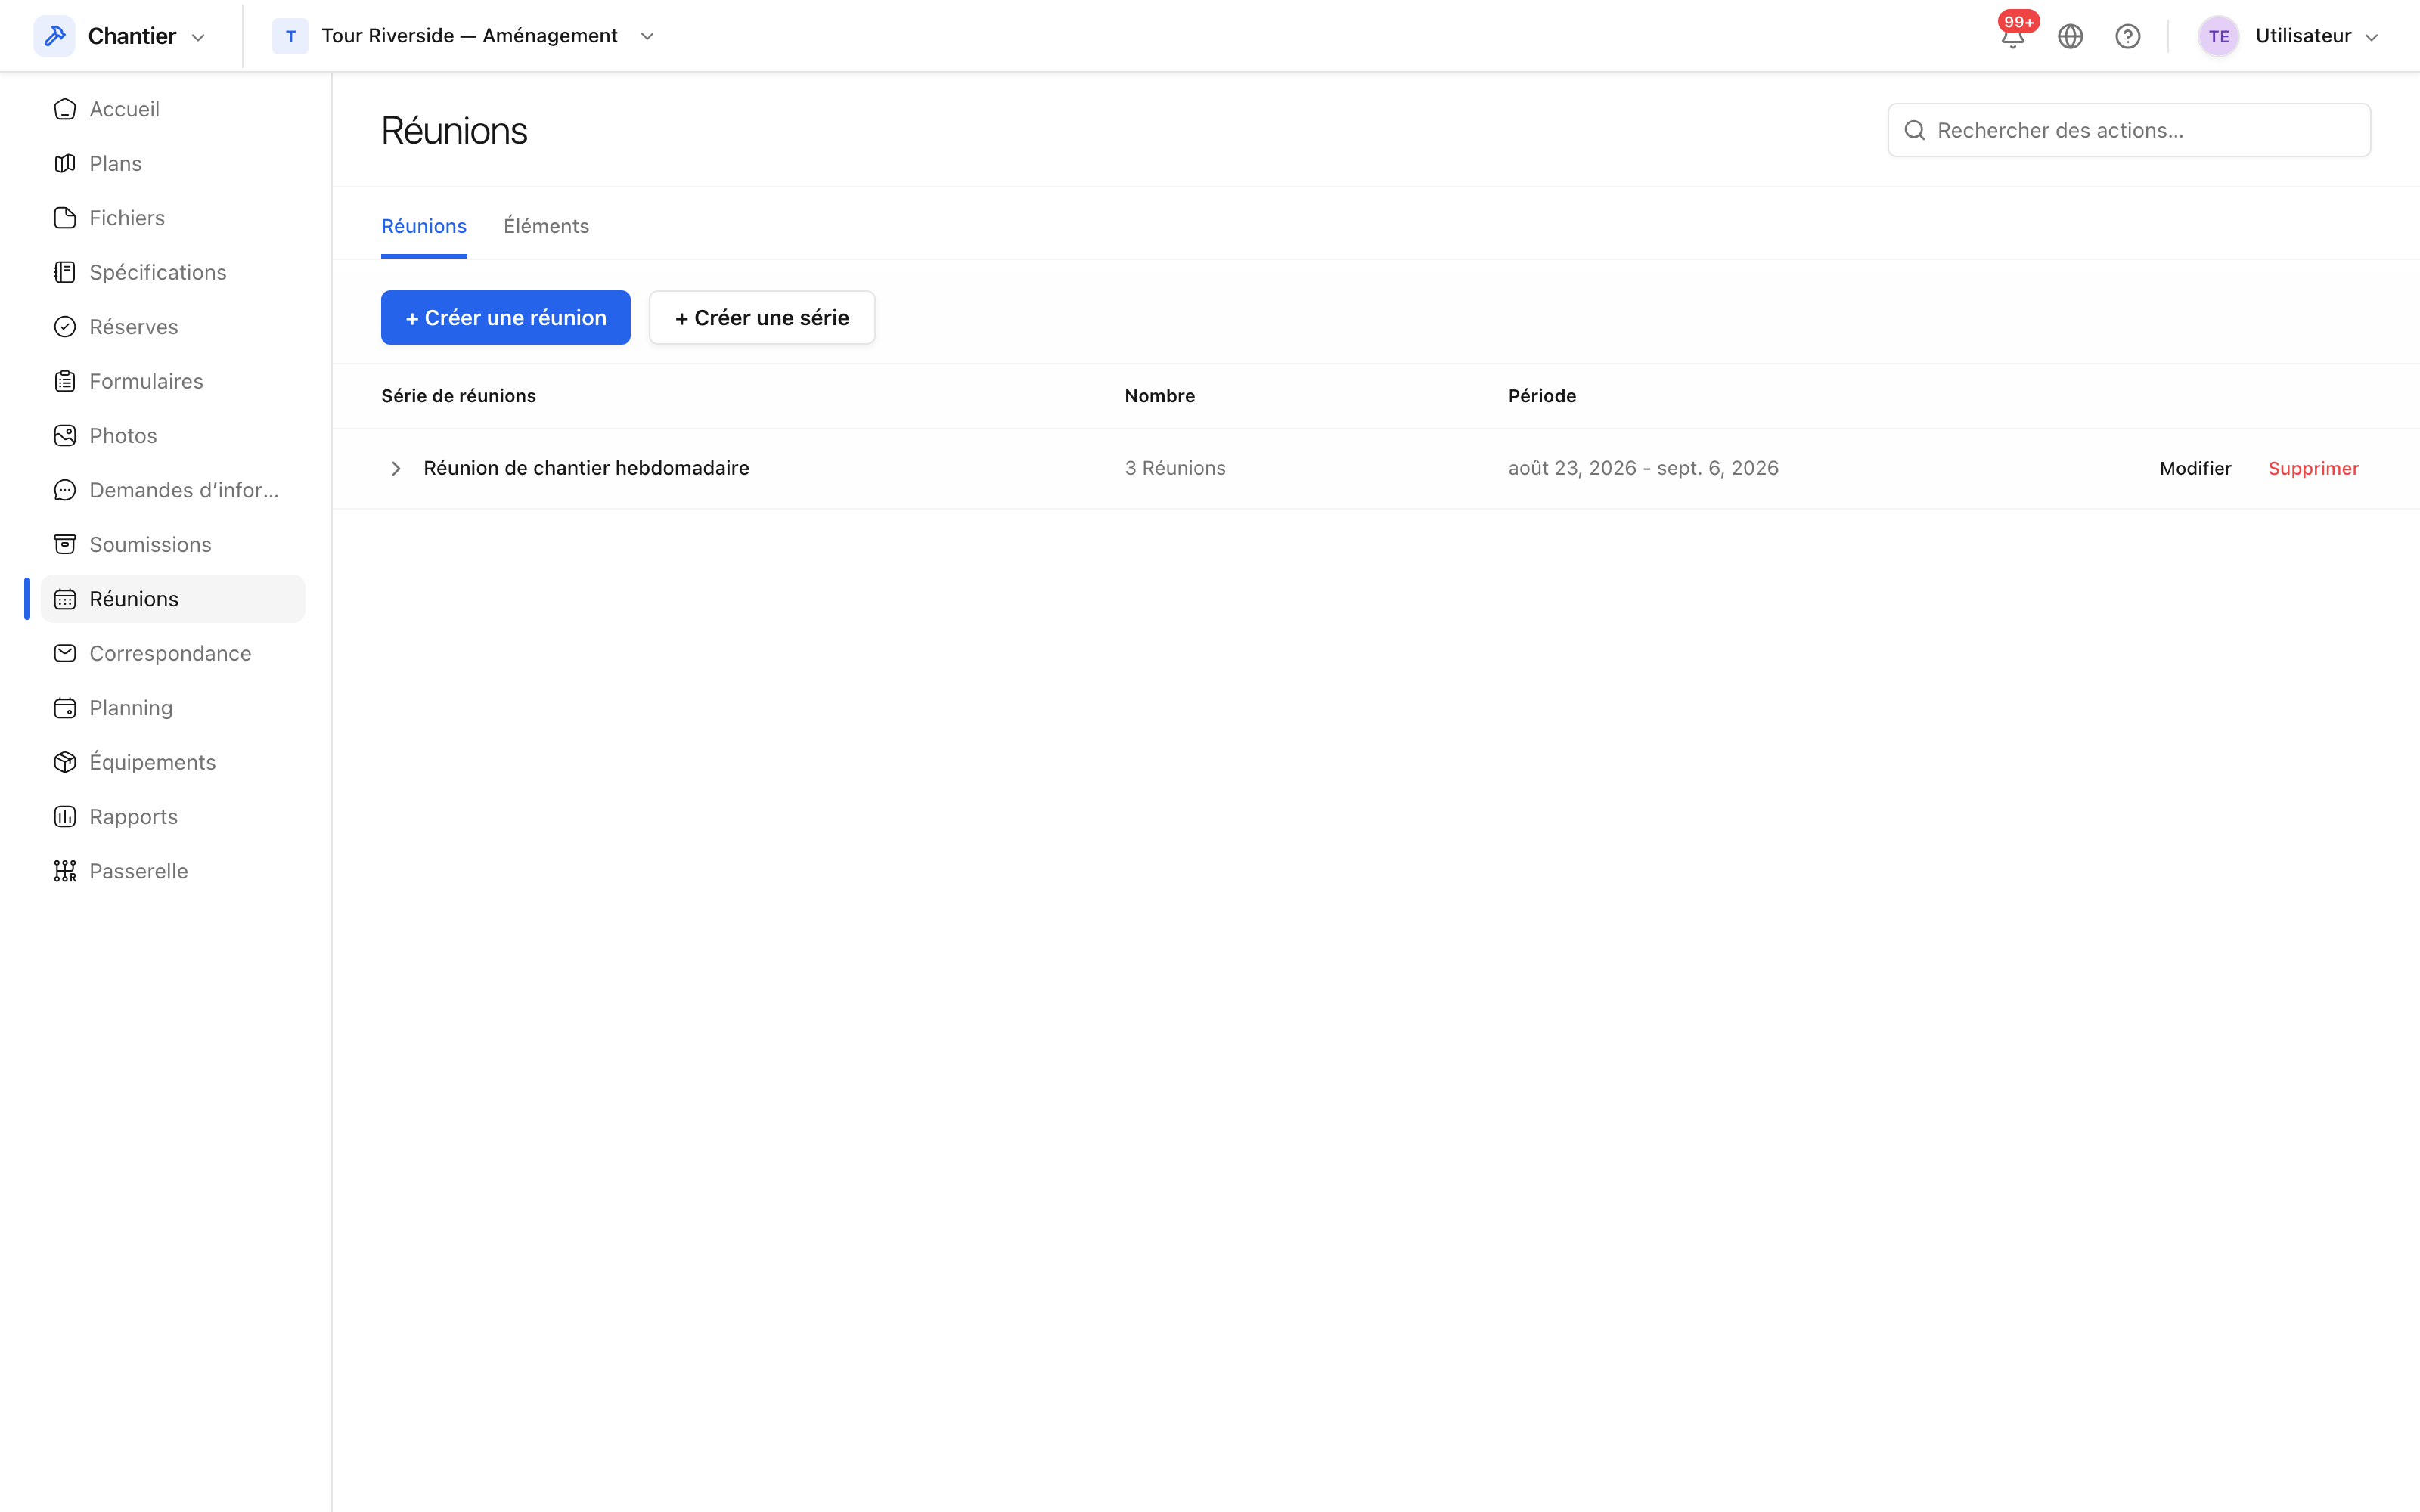
Task: Click the Planning calendar icon
Action: point(65,708)
